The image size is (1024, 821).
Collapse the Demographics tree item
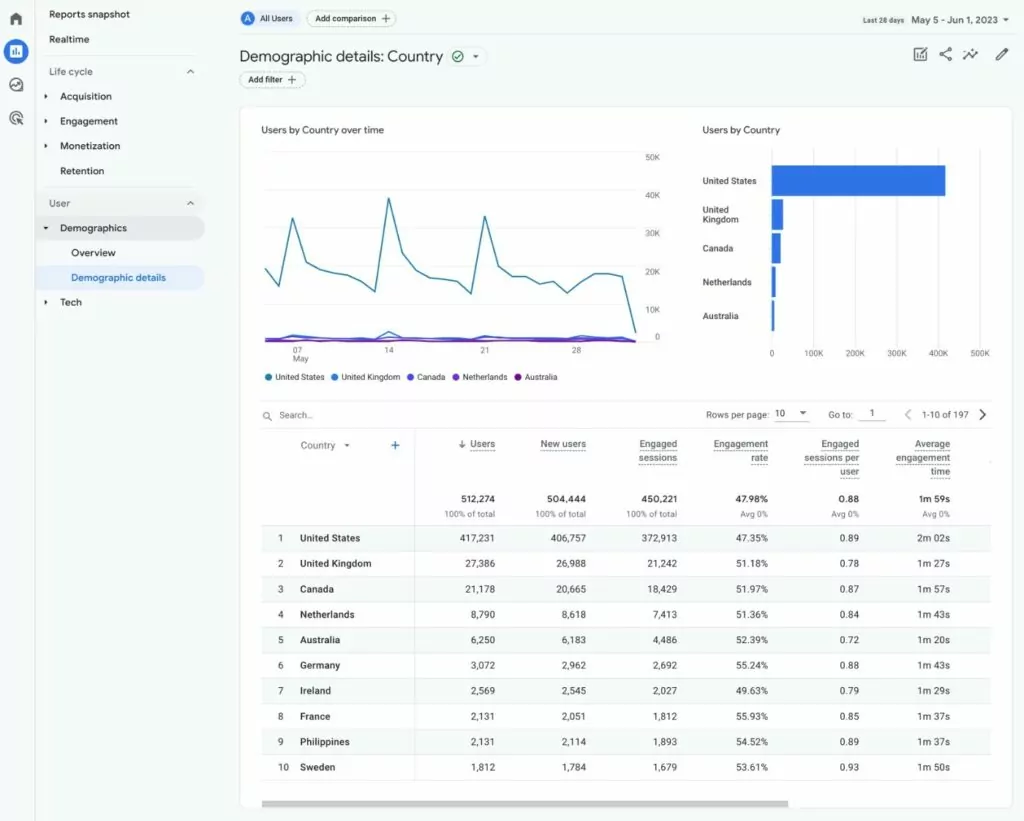[x=46, y=228]
